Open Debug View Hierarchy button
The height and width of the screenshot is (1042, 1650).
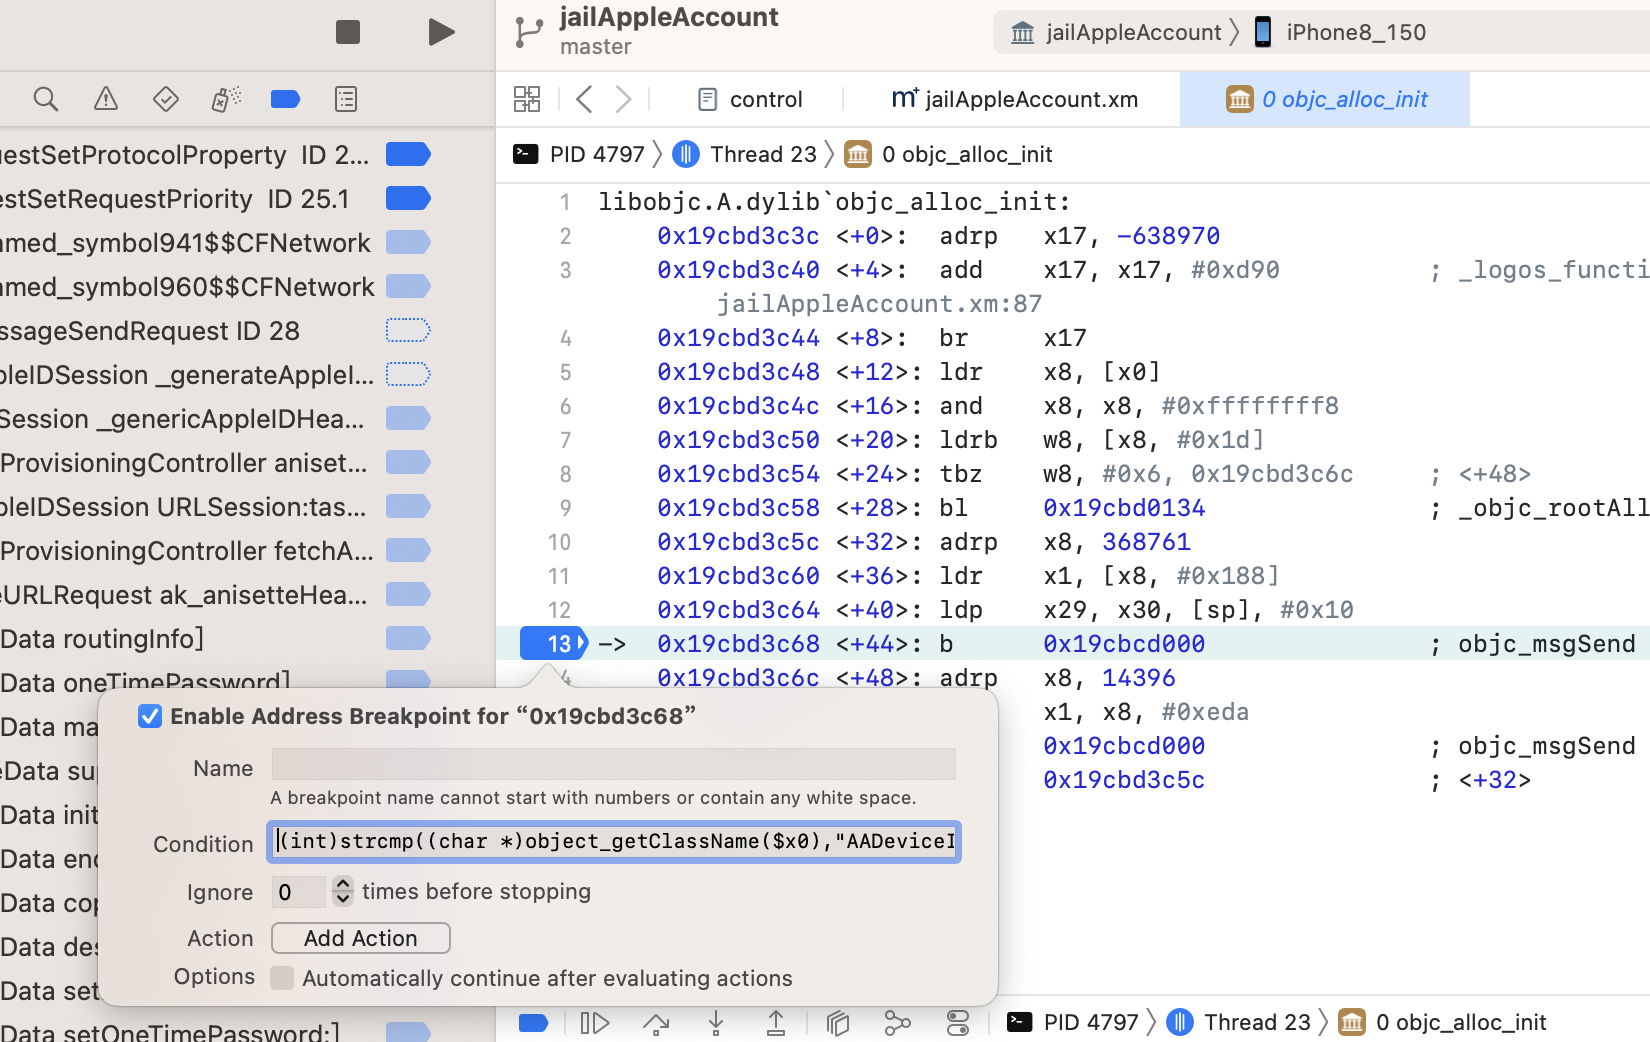(x=838, y=1022)
